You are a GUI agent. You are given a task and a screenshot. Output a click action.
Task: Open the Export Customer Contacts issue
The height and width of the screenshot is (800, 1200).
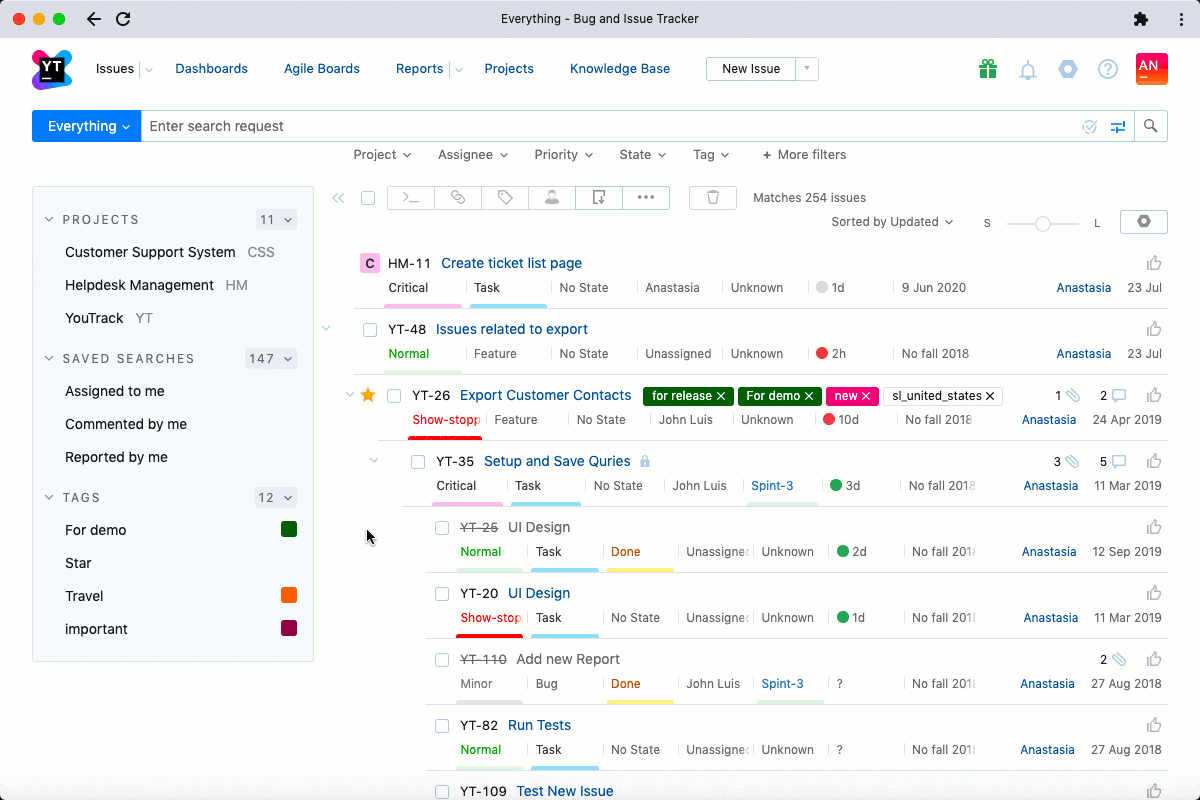[x=545, y=395]
